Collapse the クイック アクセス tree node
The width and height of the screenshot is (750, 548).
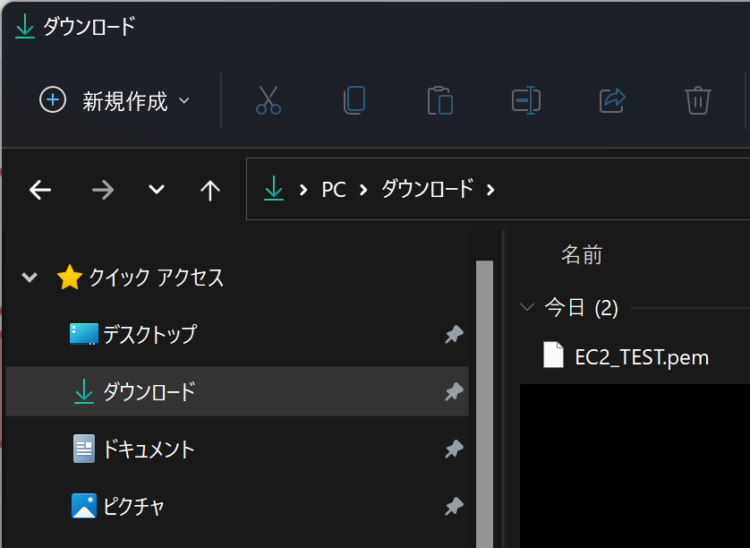(30, 277)
